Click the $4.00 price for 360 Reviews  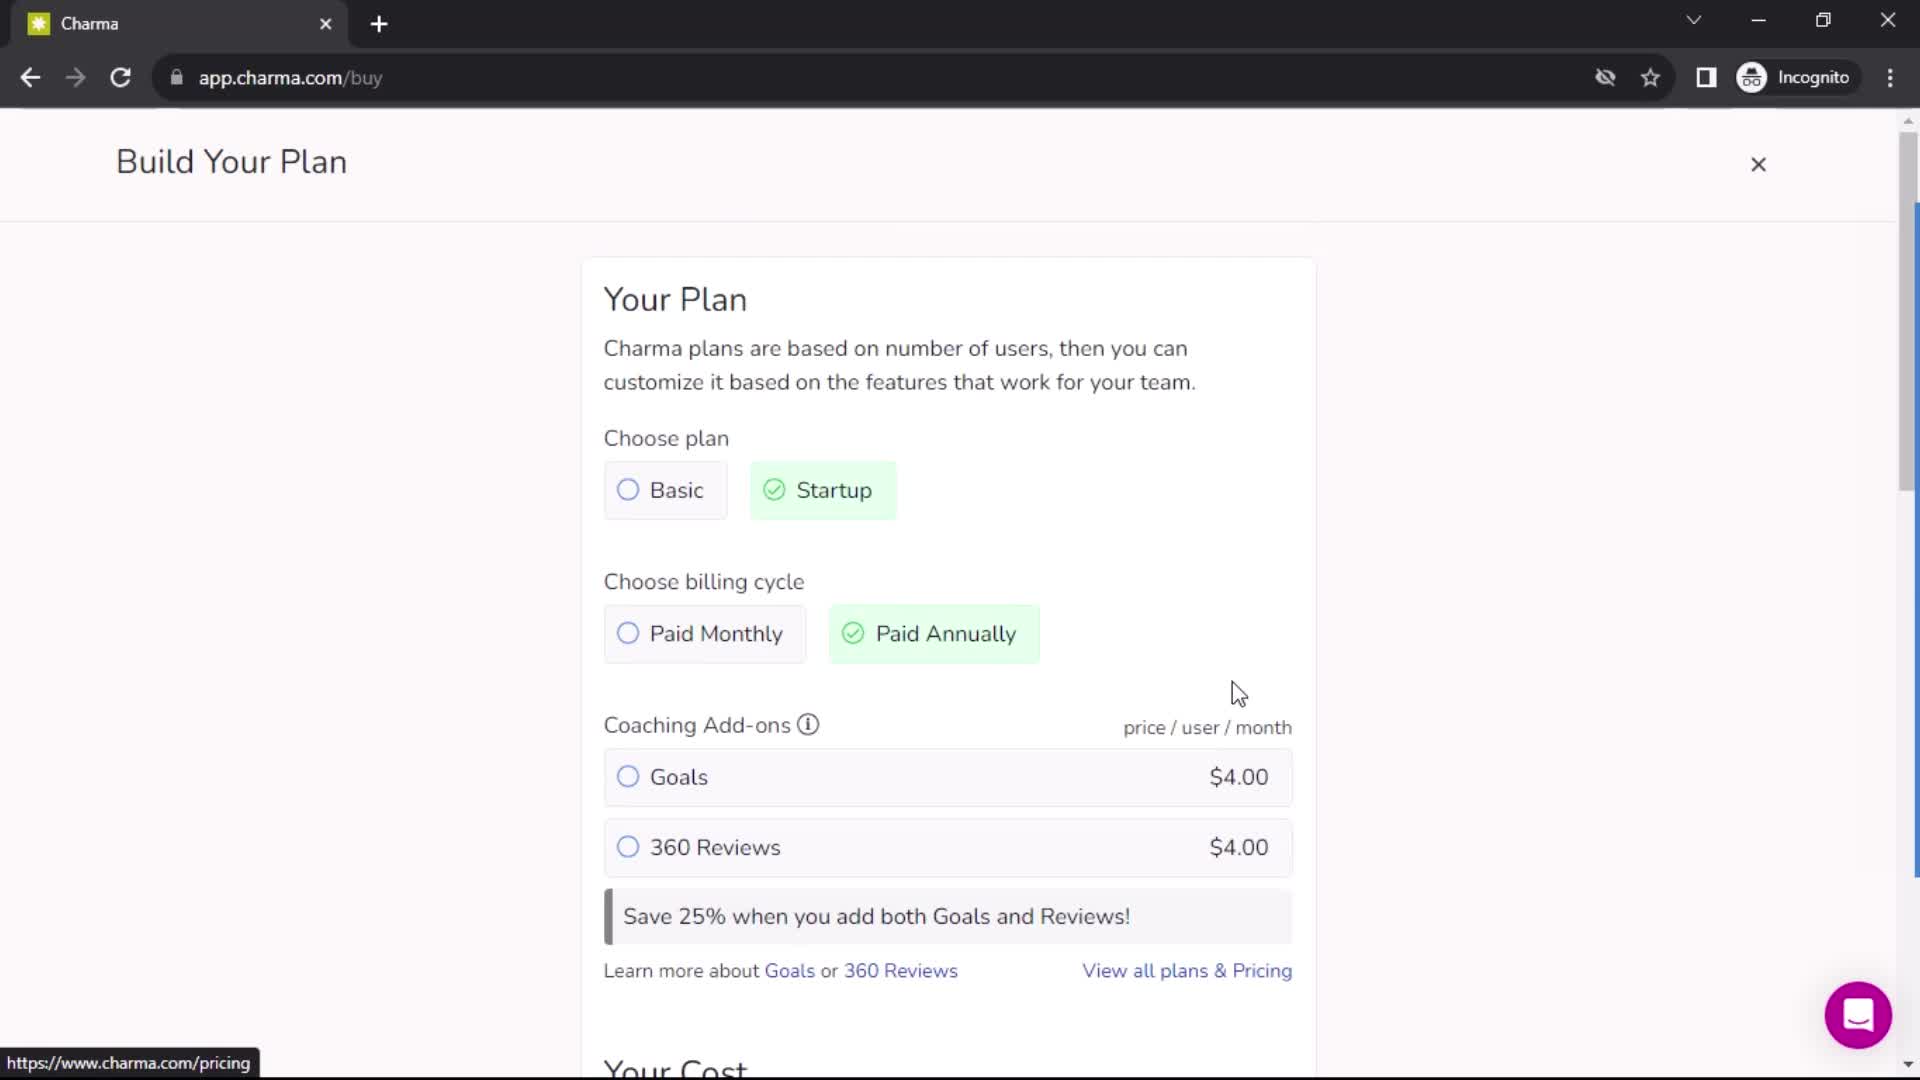1238,848
